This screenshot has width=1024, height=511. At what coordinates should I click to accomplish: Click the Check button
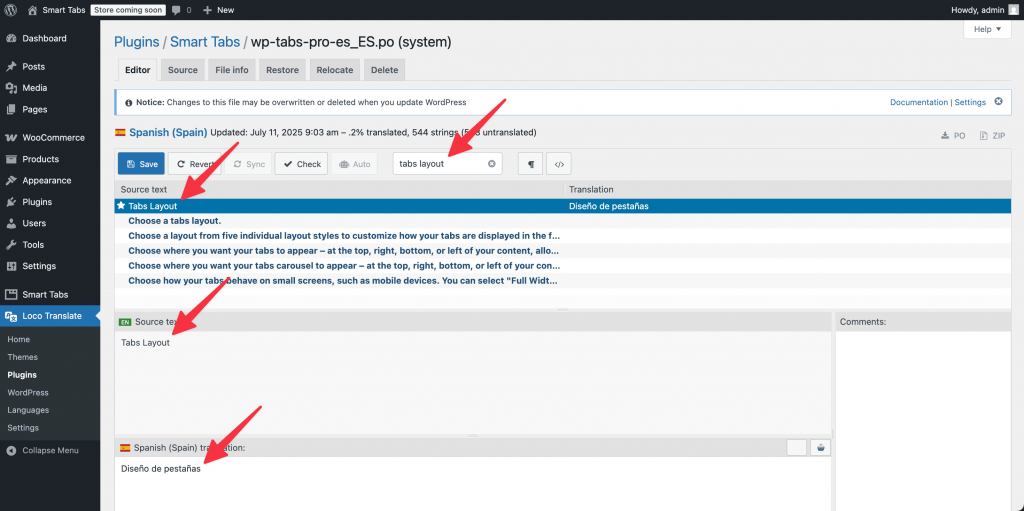301,164
